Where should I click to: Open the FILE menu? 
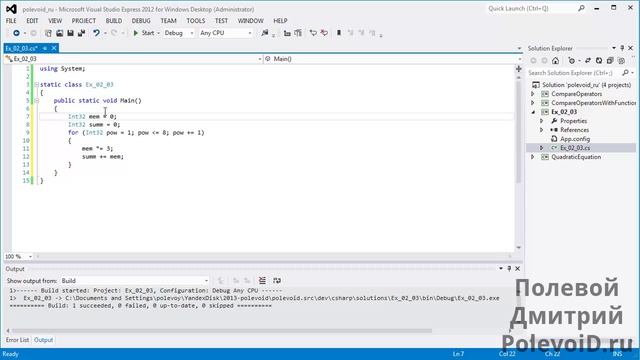(x=11, y=21)
